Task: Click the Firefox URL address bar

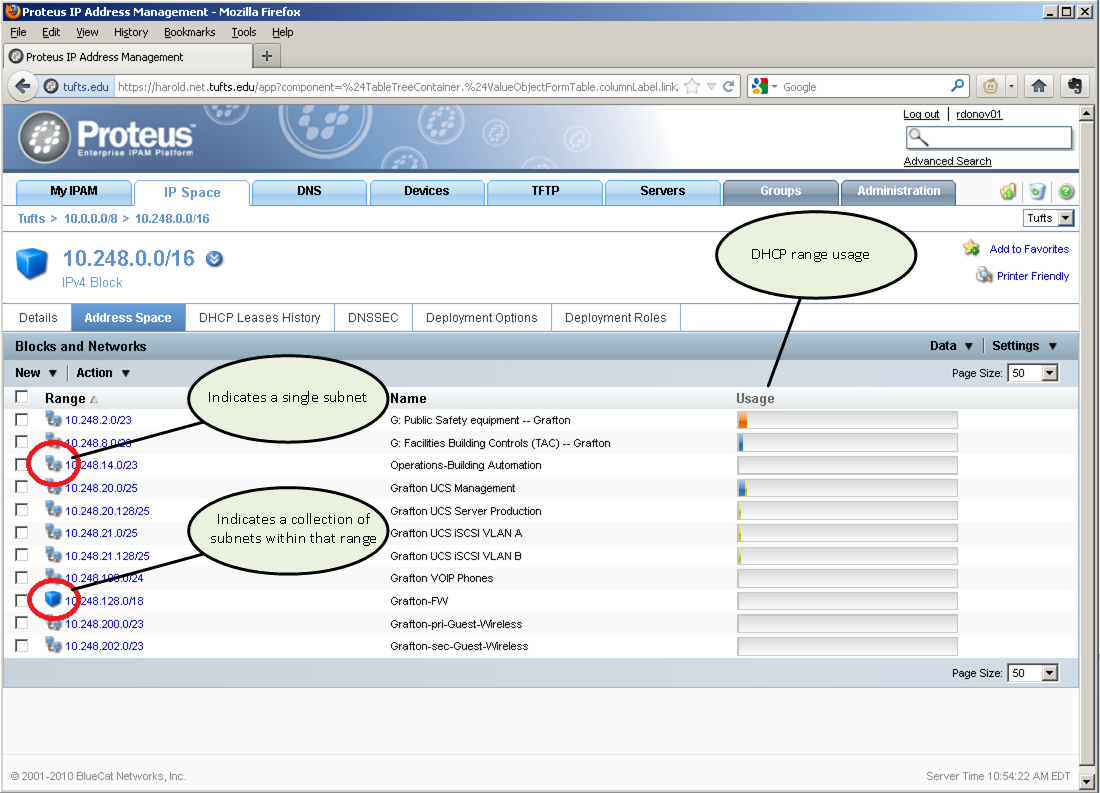Action: 397,86
